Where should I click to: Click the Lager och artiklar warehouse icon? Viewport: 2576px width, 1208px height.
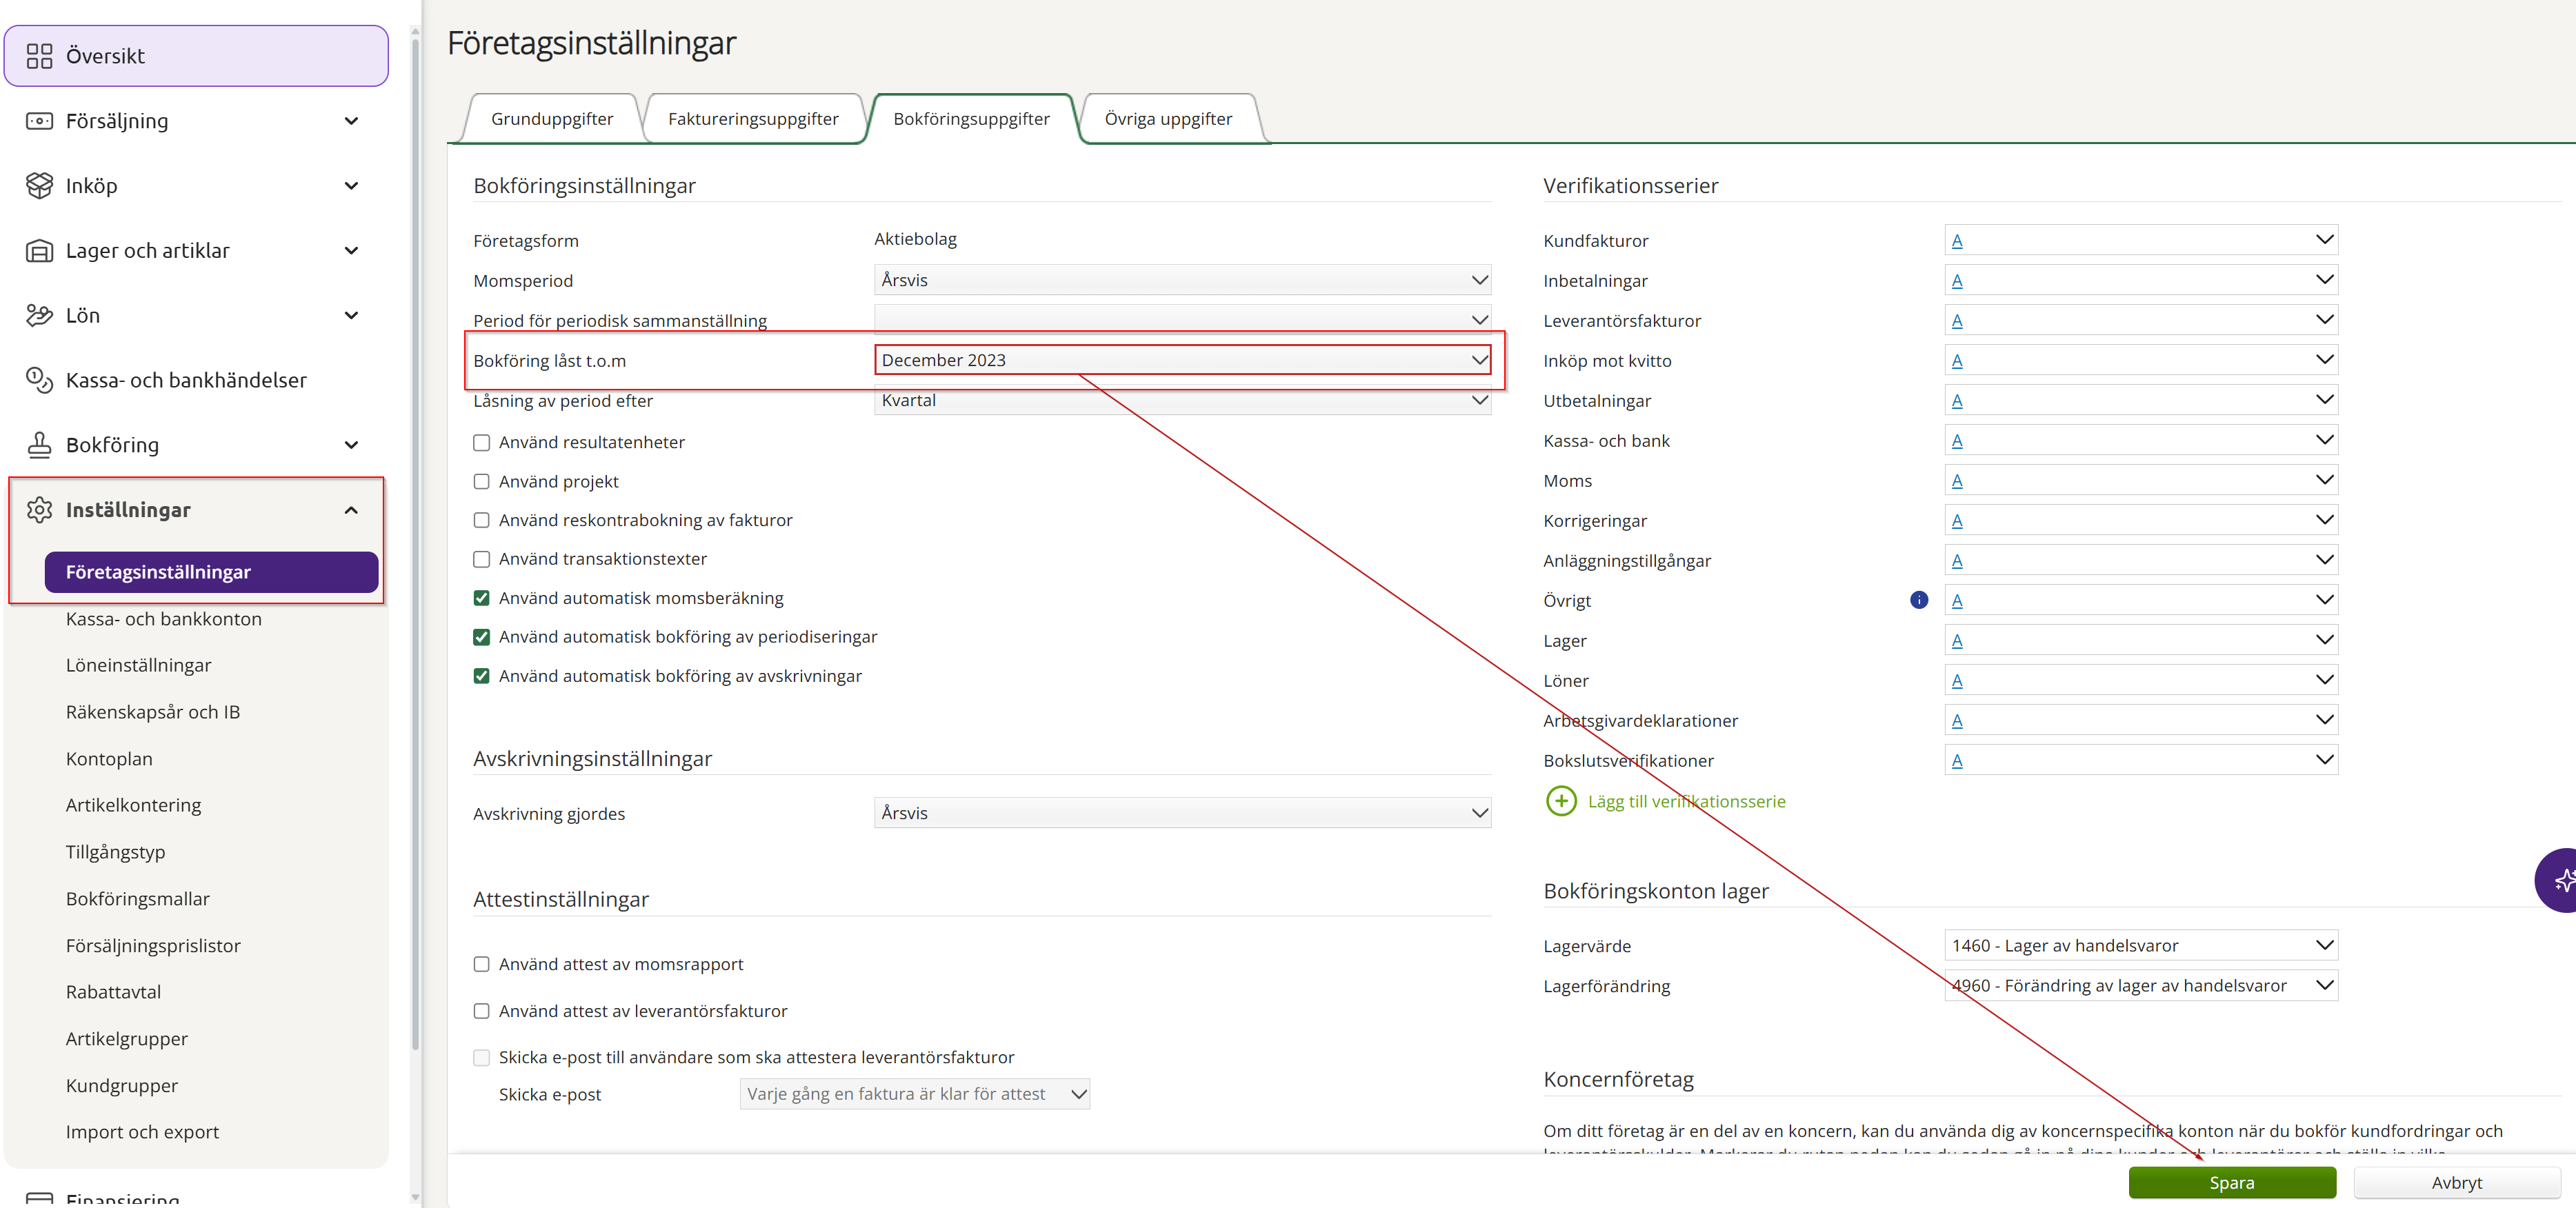39,251
